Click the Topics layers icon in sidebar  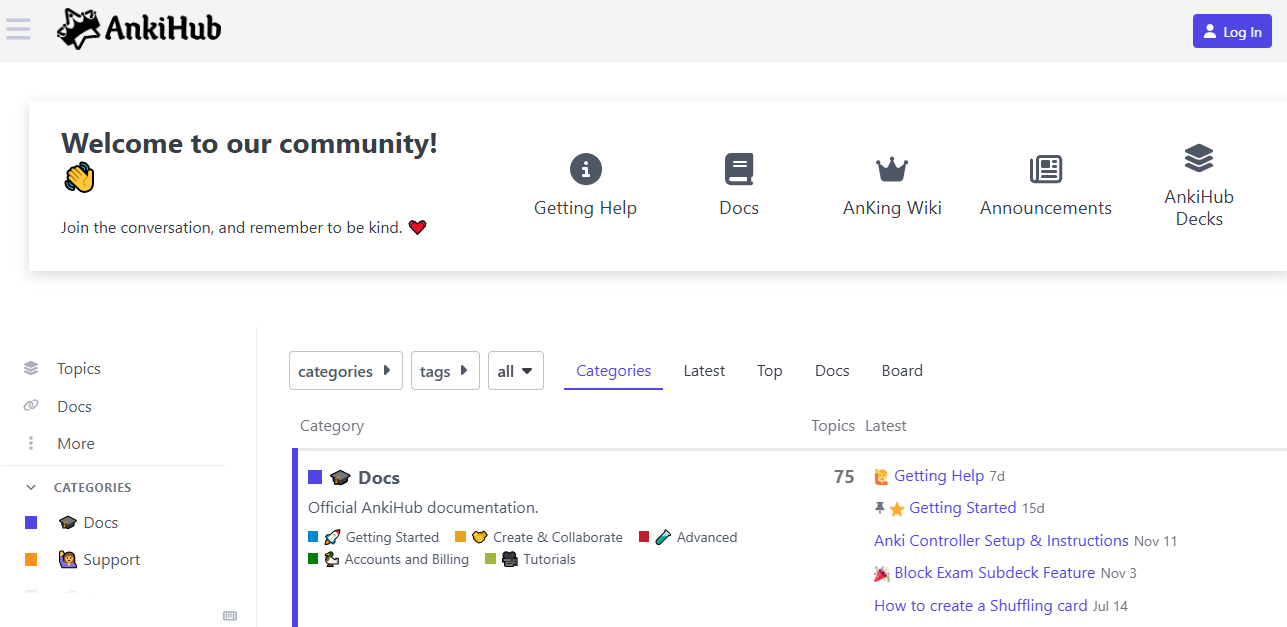(x=31, y=369)
